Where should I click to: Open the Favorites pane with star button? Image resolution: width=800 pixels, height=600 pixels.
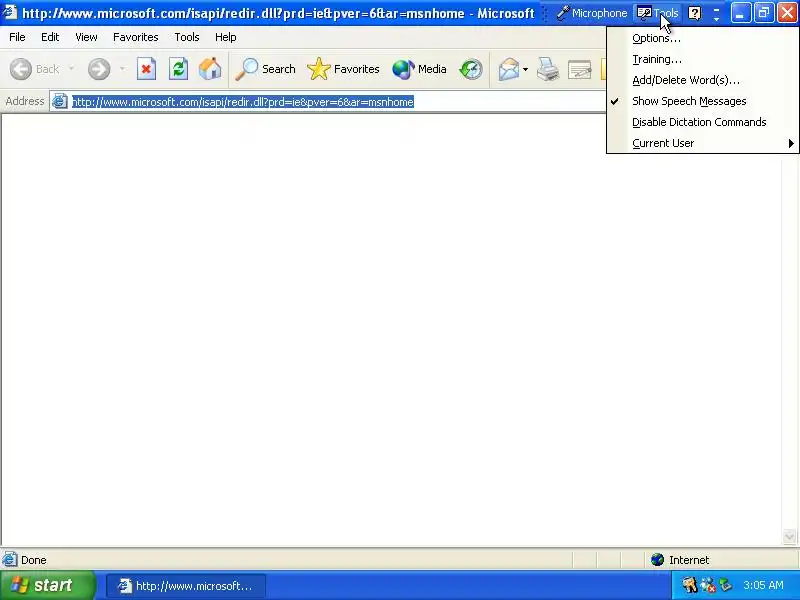(x=343, y=69)
